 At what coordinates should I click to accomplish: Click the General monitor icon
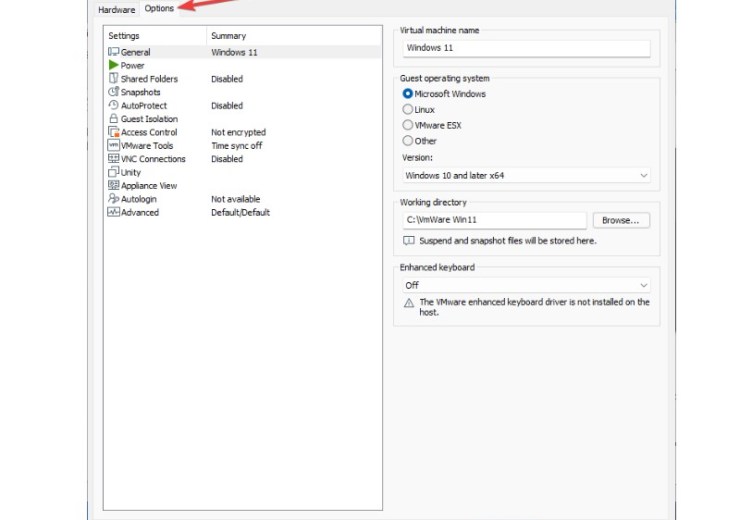pyautogui.click(x=113, y=51)
